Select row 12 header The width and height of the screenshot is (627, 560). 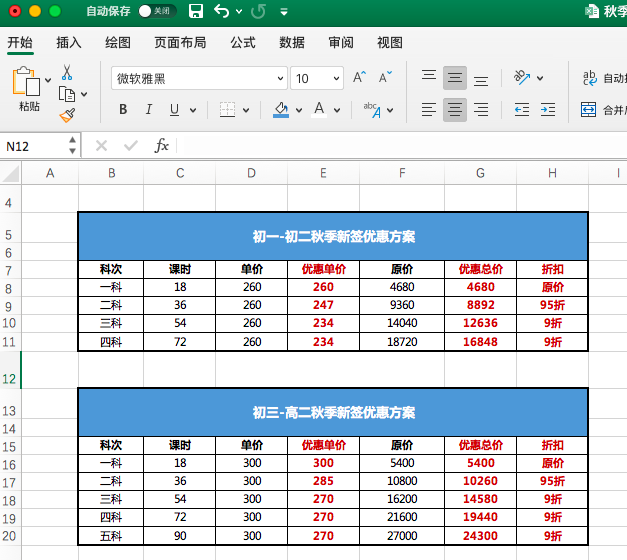click(x=10, y=370)
